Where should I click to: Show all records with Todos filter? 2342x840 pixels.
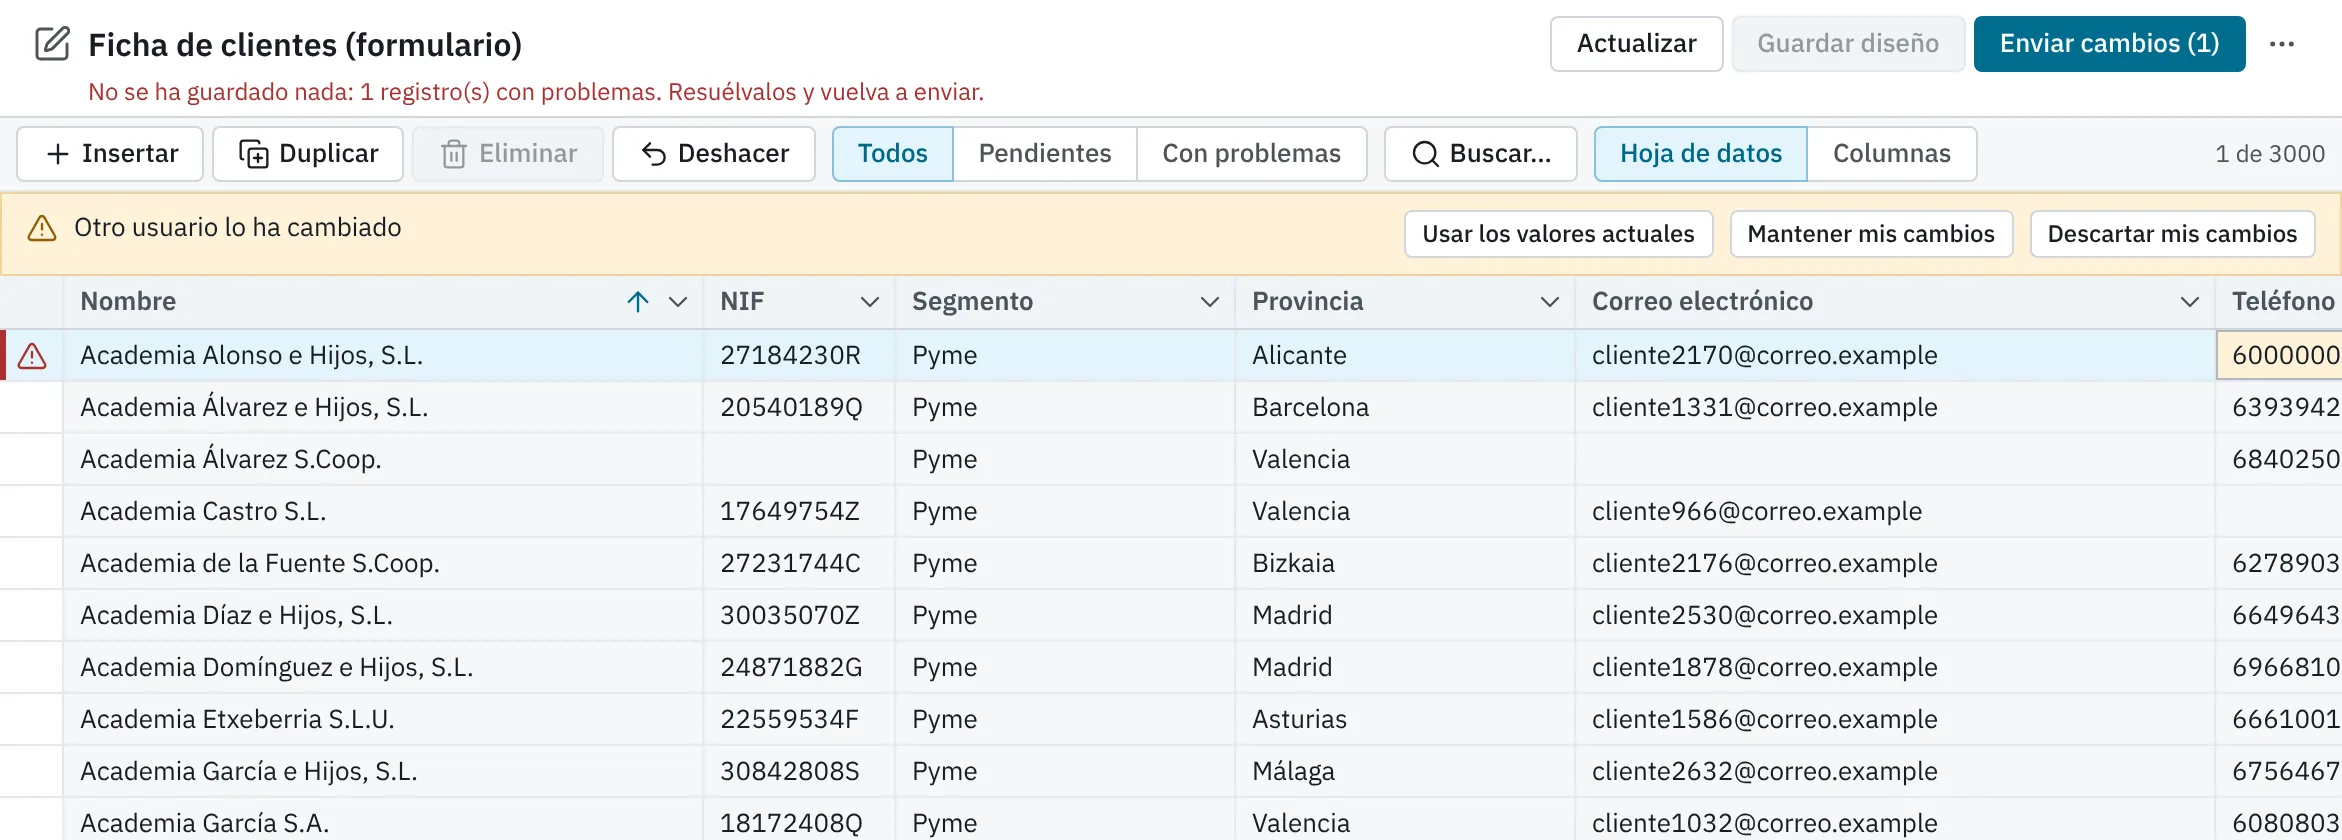[x=893, y=154]
